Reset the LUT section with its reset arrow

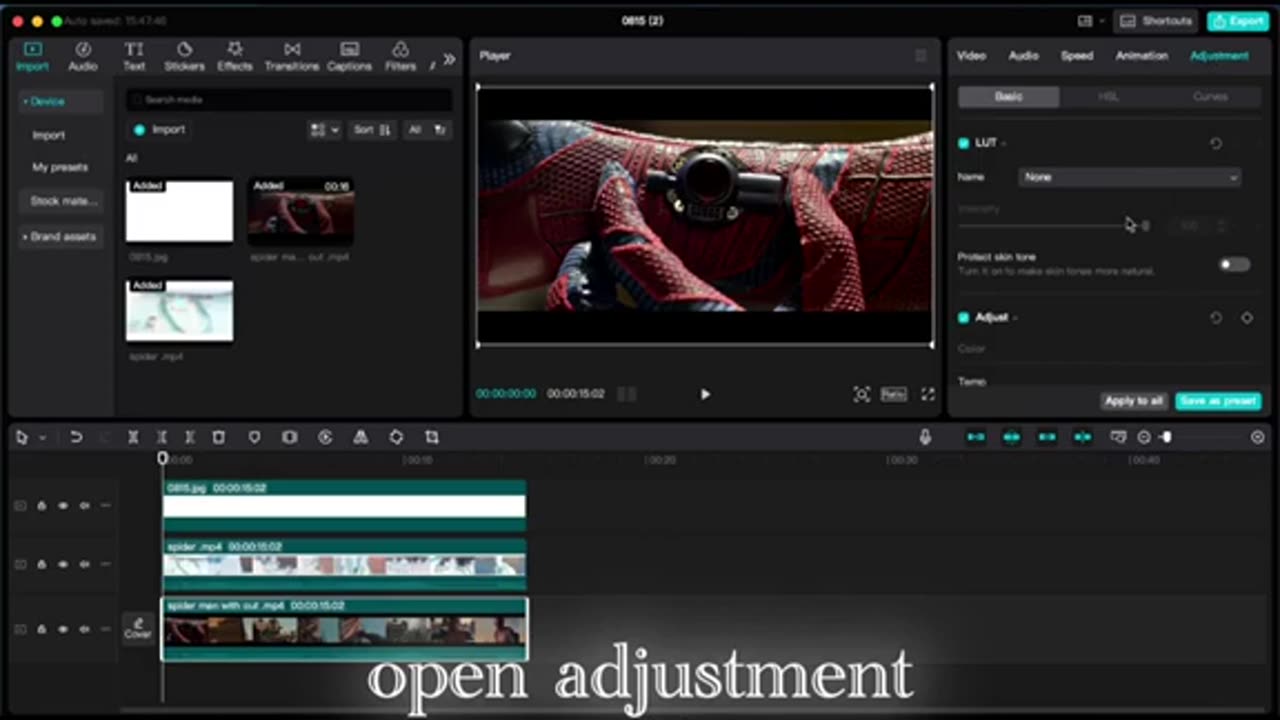tap(1216, 143)
